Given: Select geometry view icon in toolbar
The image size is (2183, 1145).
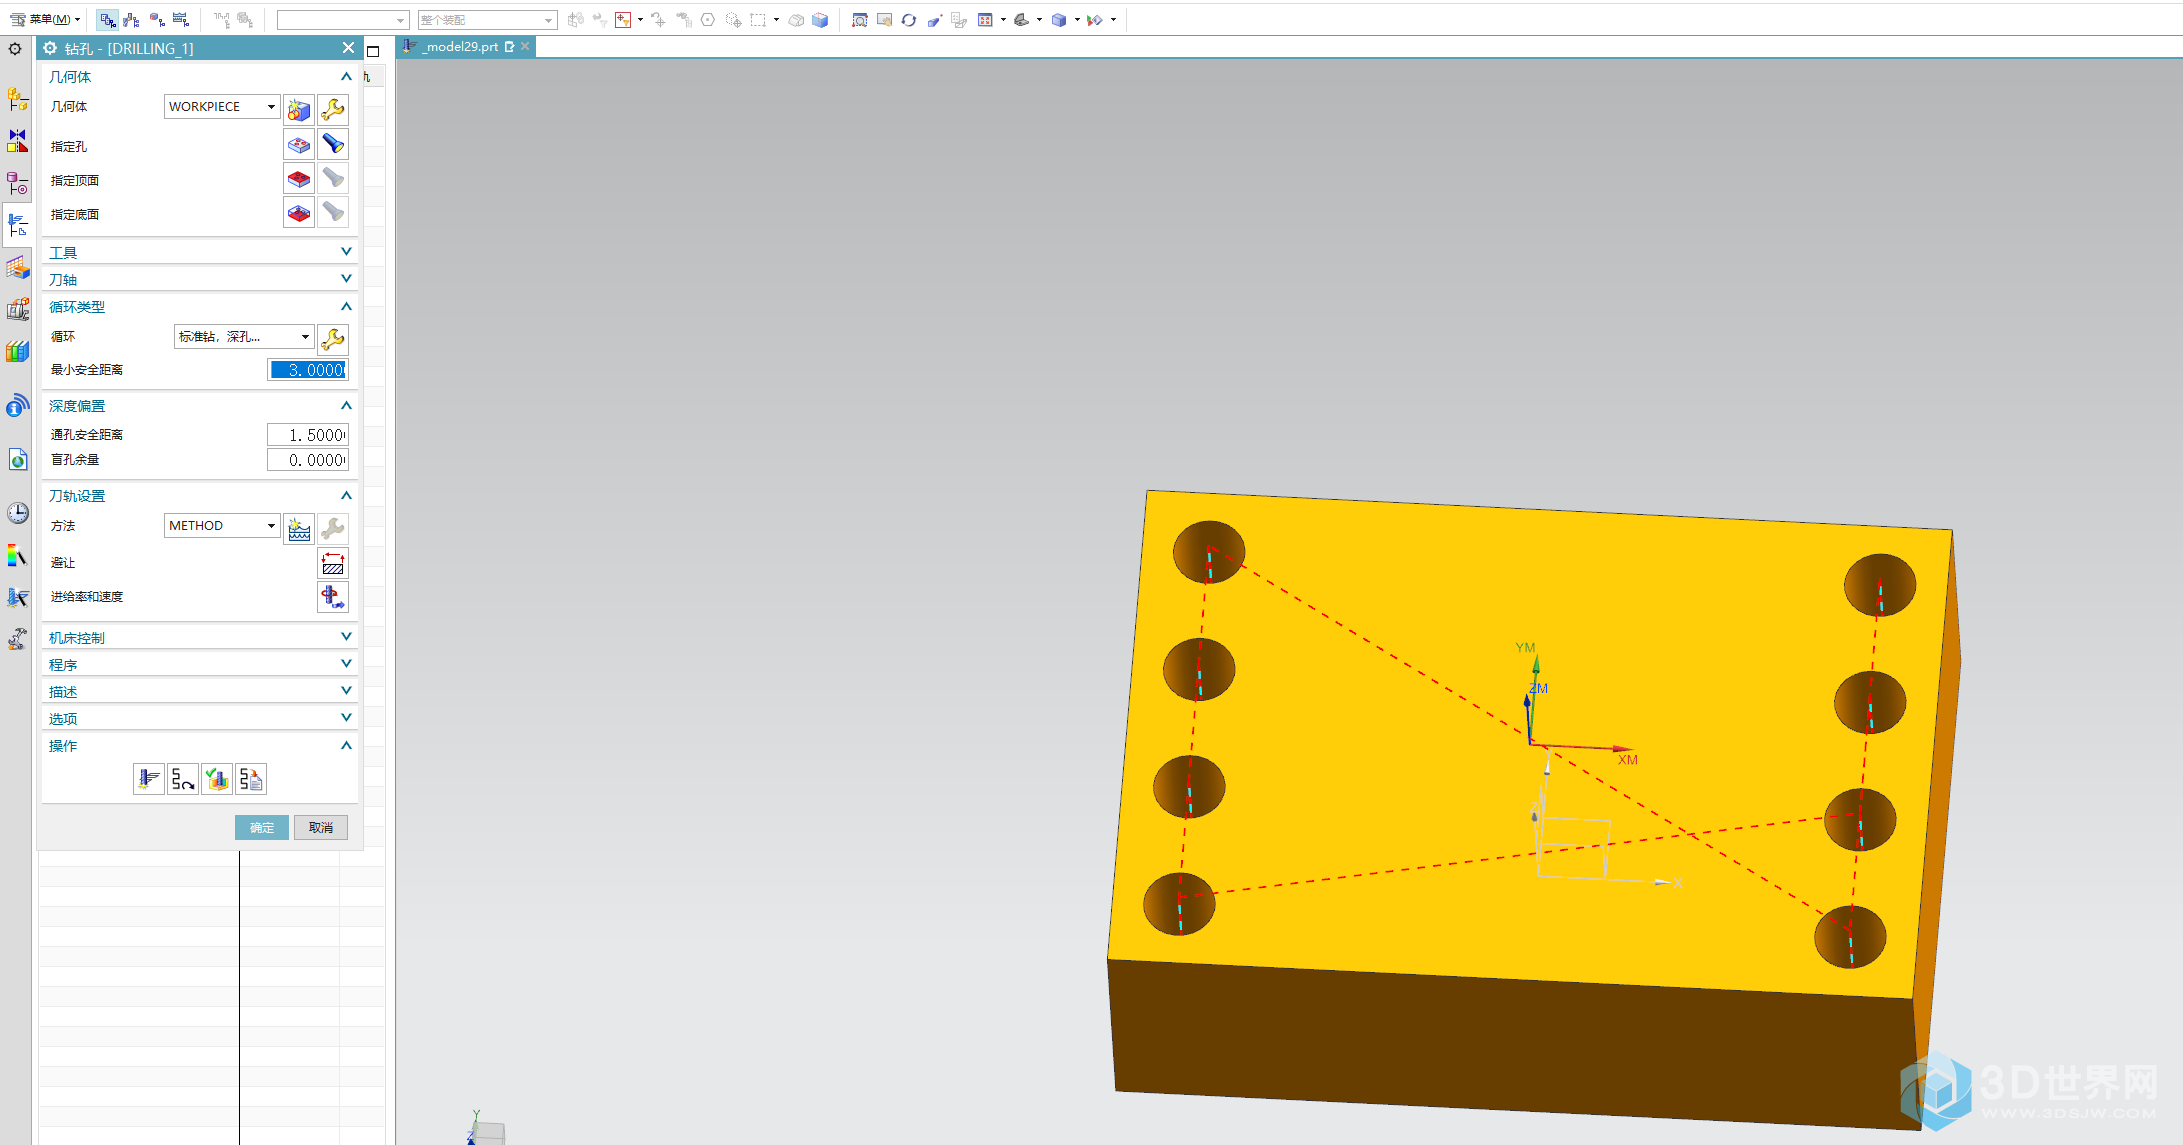Looking at the screenshot, I should (157, 20).
